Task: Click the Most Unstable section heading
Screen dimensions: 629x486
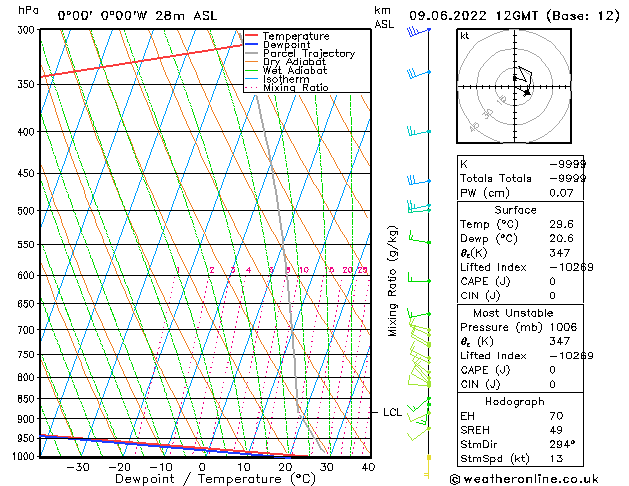Action: point(513,313)
